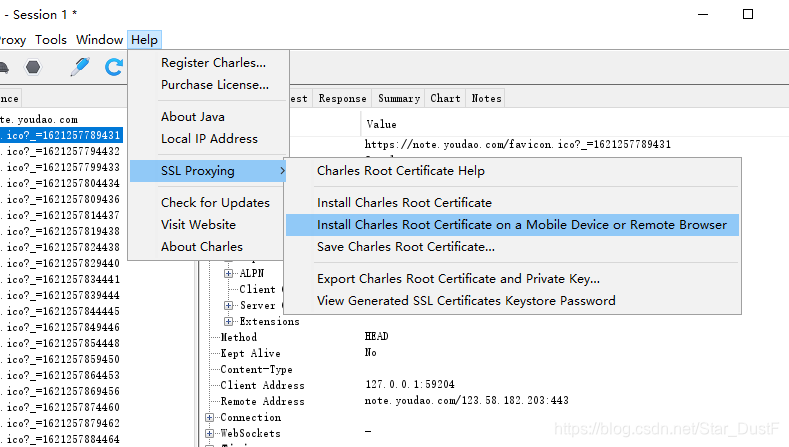The image size is (789, 447).
Task: Install Root Certificate on Mobile Device option
Action: point(512,225)
